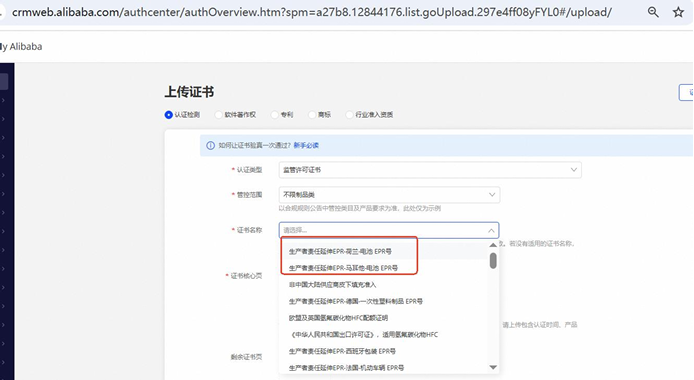694x380 pixels.
Task: Click the Alibaba logo text in the header
Action: (x=21, y=46)
